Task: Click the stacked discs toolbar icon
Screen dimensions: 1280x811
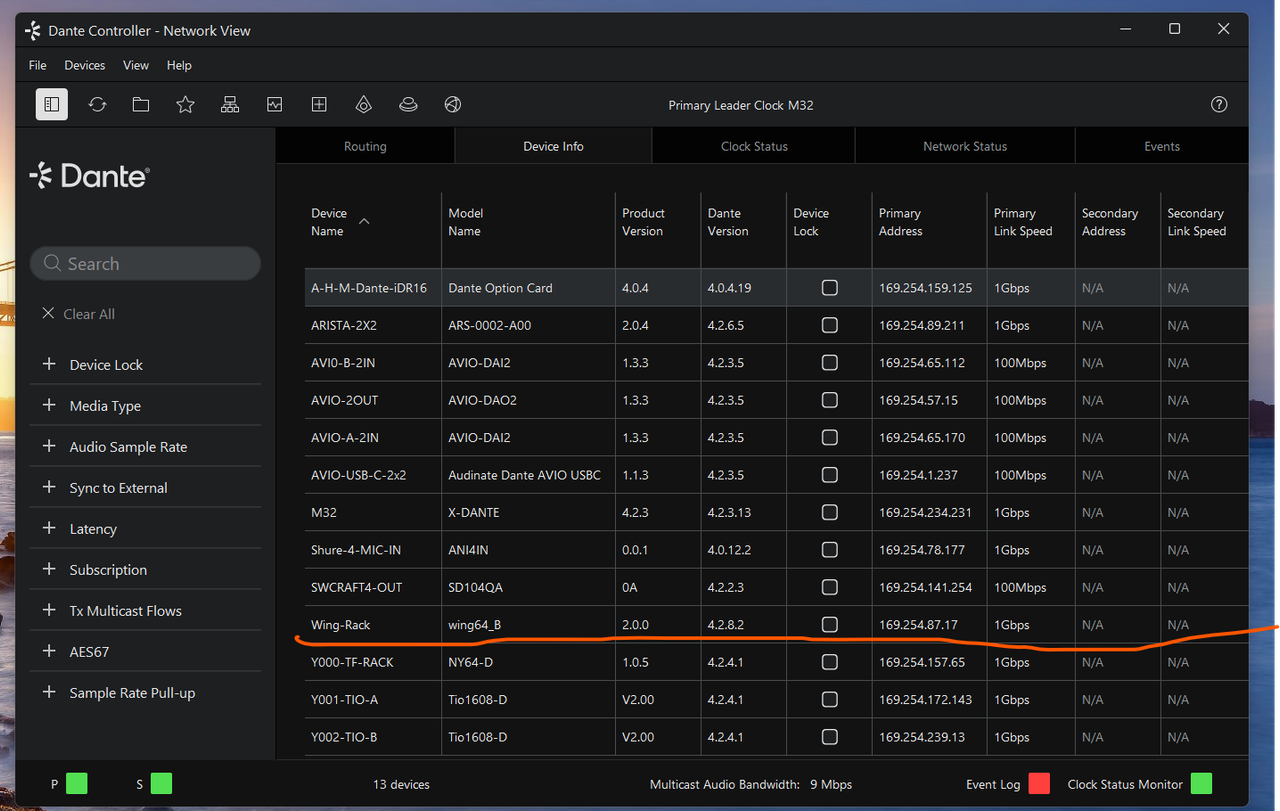Action: (408, 104)
